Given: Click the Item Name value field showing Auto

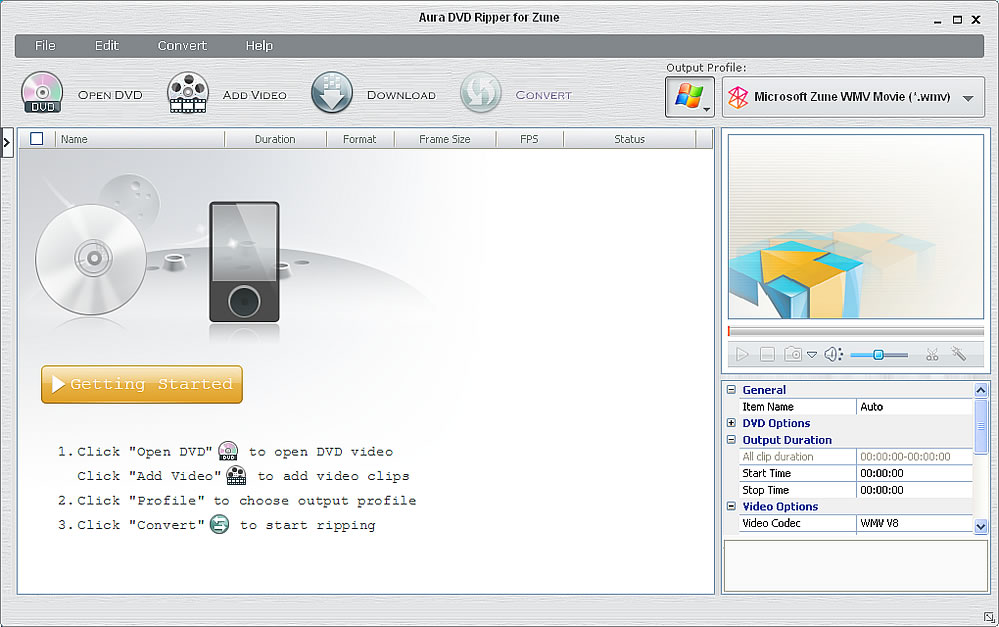Looking at the screenshot, I should point(914,407).
